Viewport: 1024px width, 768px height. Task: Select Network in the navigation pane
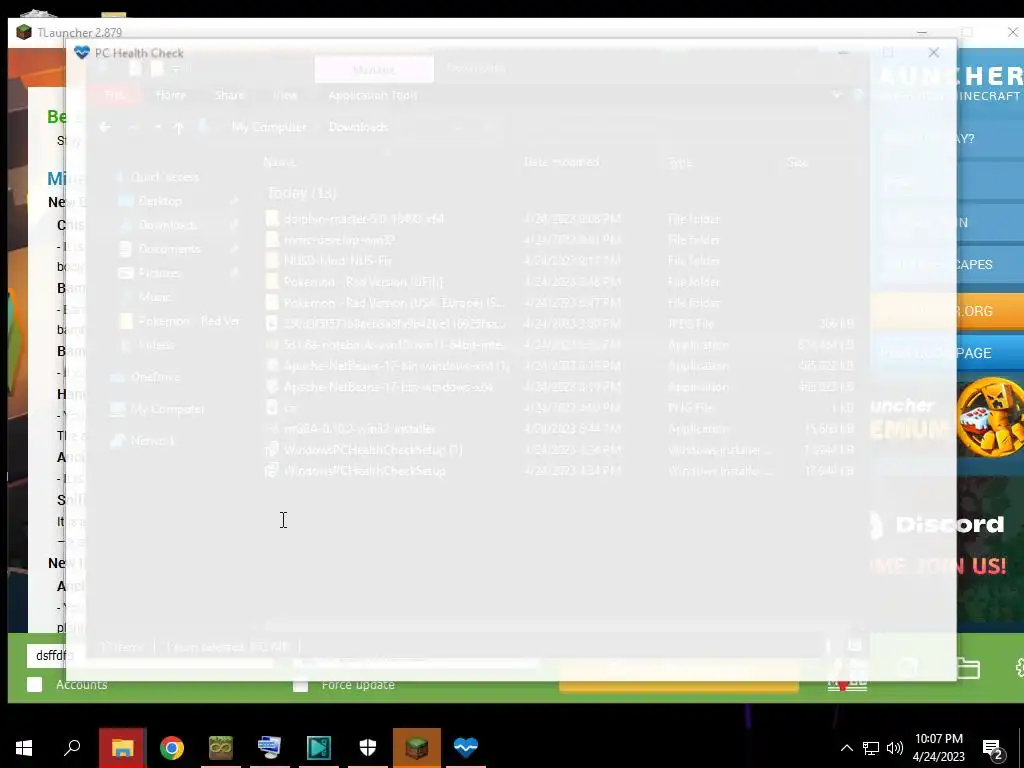pyautogui.click(x=153, y=441)
